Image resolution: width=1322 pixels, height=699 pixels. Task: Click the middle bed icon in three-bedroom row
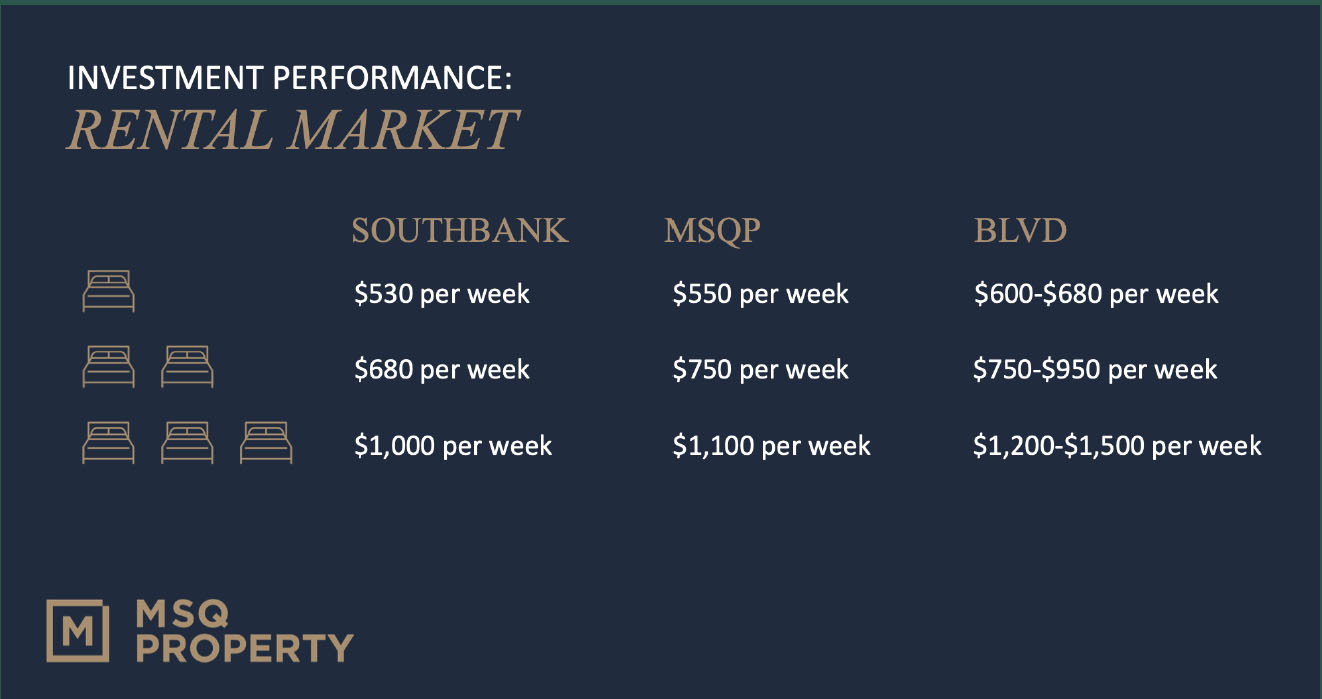click(x=187, y=443)
